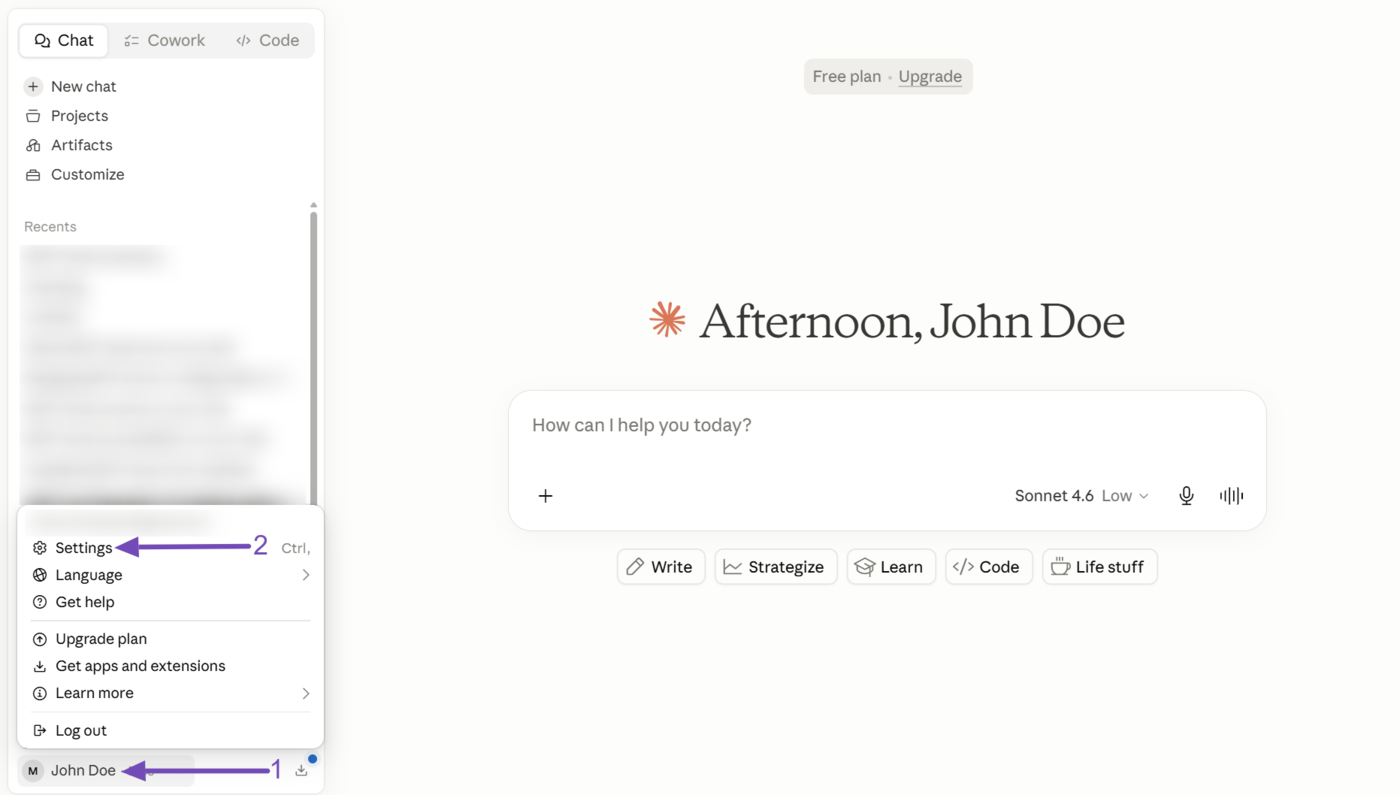Viewport: 1400px width, 795px height.
Task: Expand the Learn more submenu
Action: pos(170,693)
